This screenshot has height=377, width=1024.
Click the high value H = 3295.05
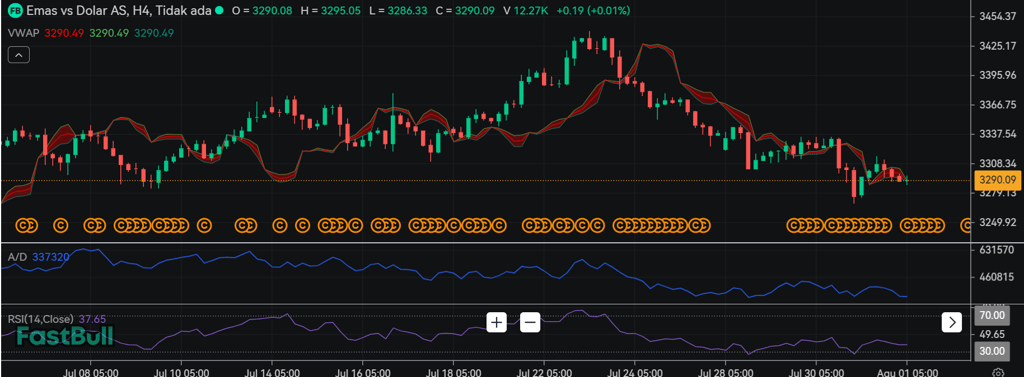[x=330, y=11]
